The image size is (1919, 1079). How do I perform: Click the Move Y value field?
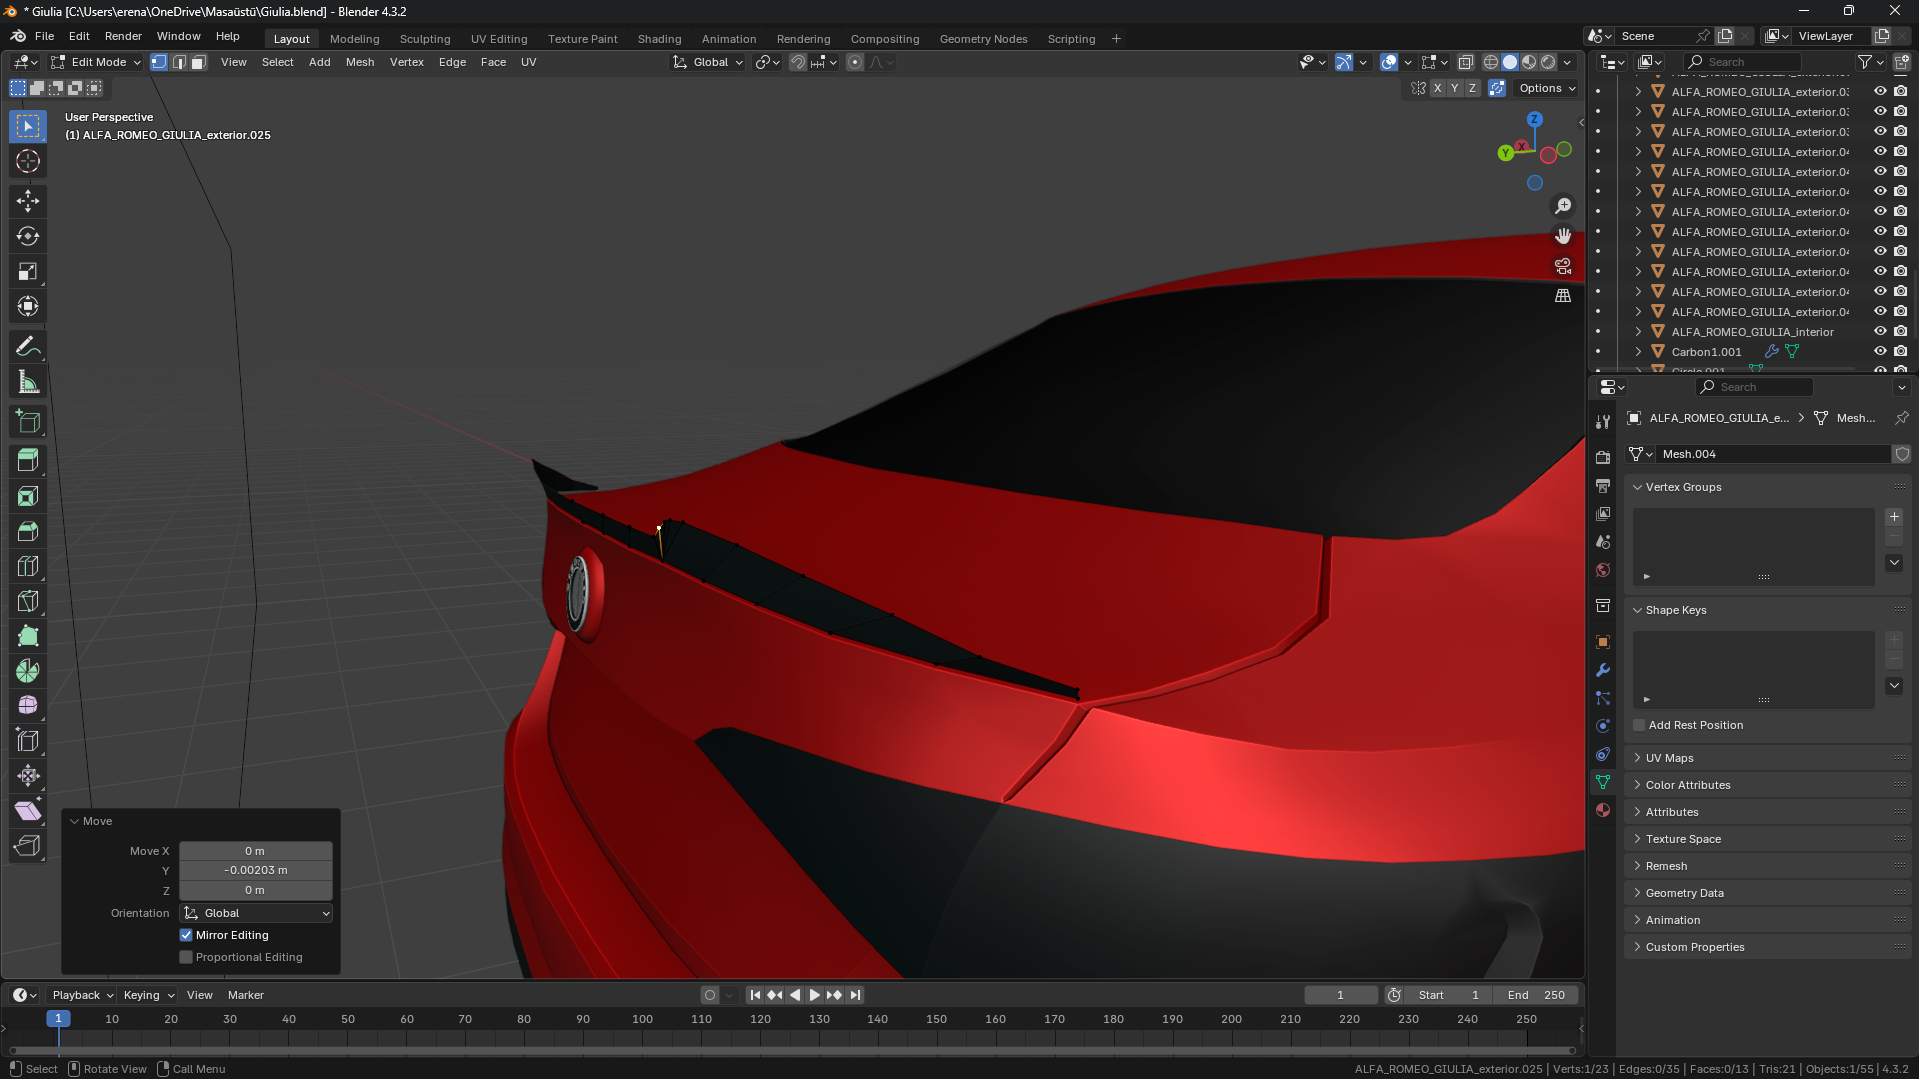coord(255,870)
